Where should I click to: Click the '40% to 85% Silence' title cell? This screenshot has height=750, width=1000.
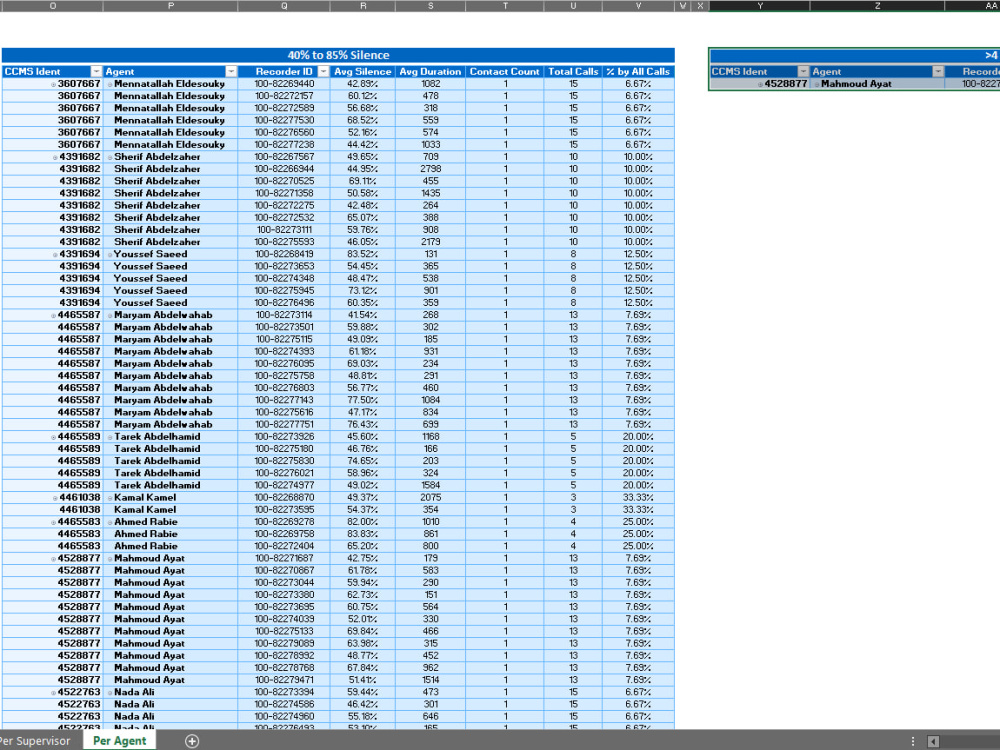338,55
